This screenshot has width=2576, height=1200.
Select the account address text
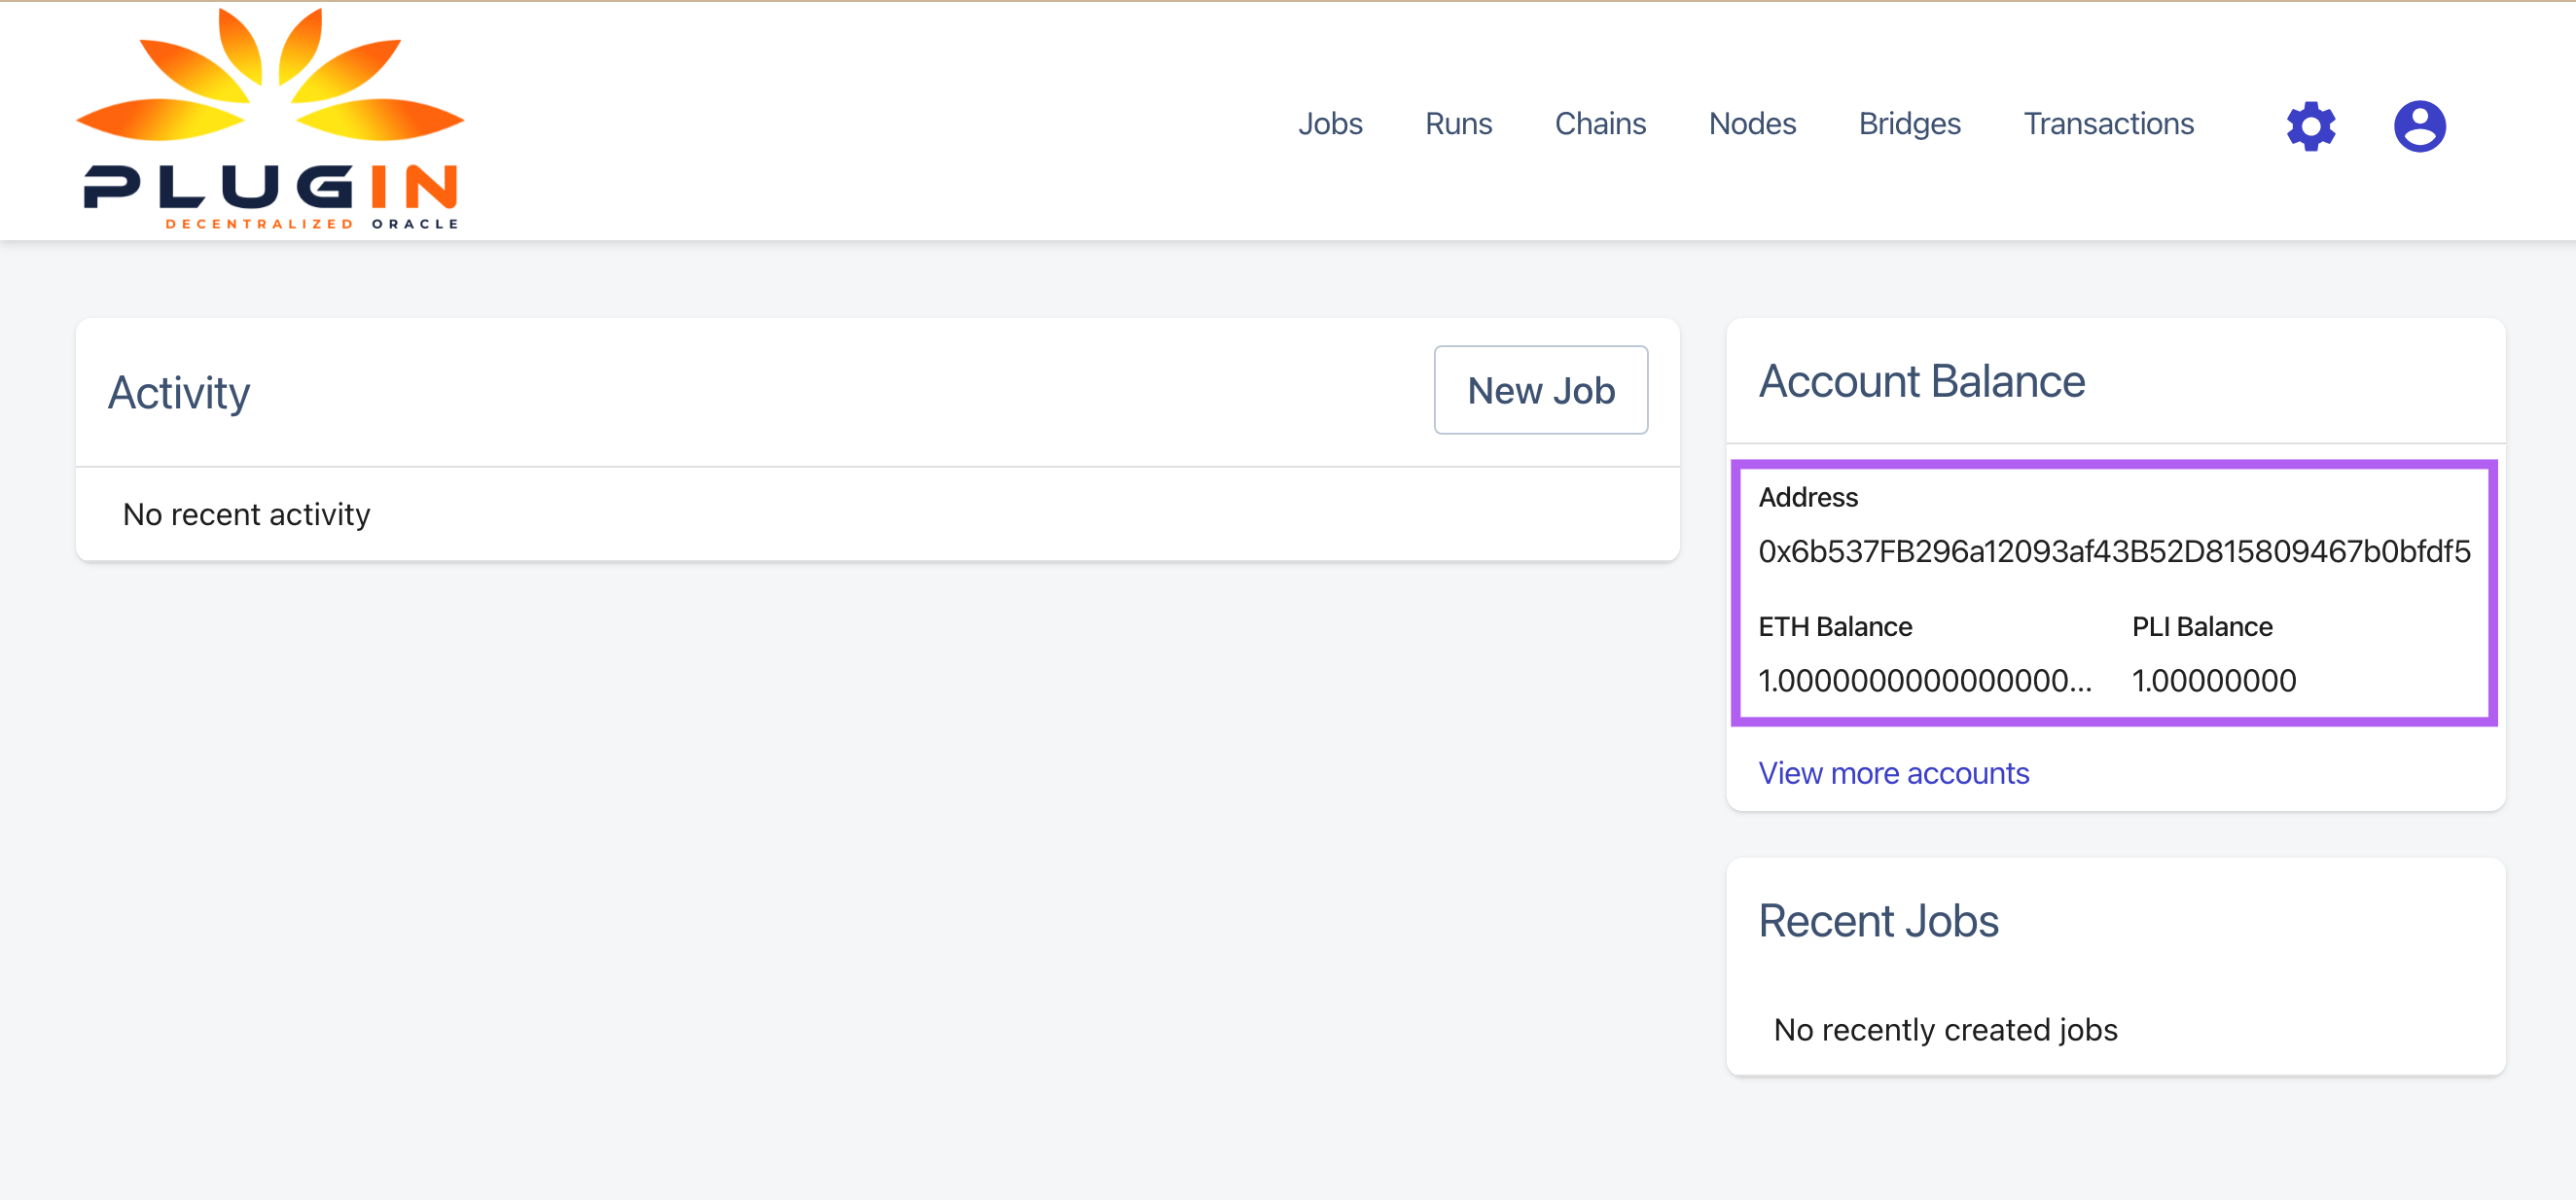tap(2114, 551)
